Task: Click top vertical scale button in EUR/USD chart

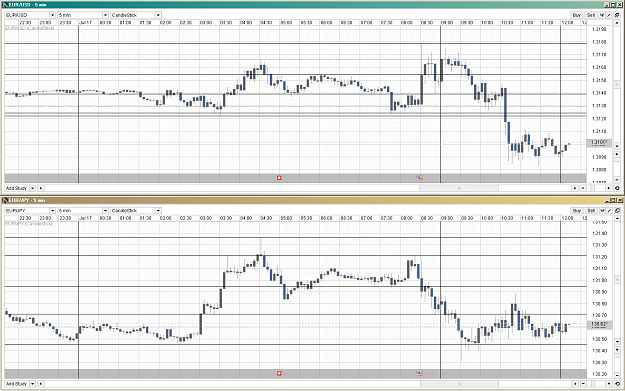Action: click(x=617, y=23)
